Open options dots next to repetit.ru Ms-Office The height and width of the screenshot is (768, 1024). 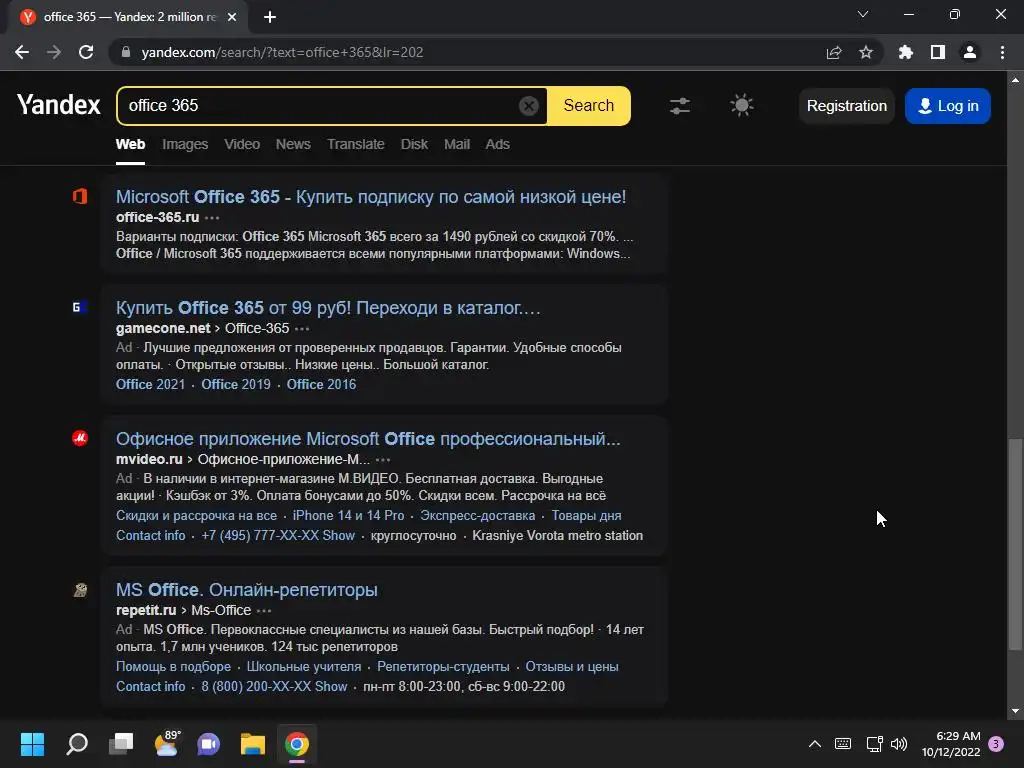[264, 611]
